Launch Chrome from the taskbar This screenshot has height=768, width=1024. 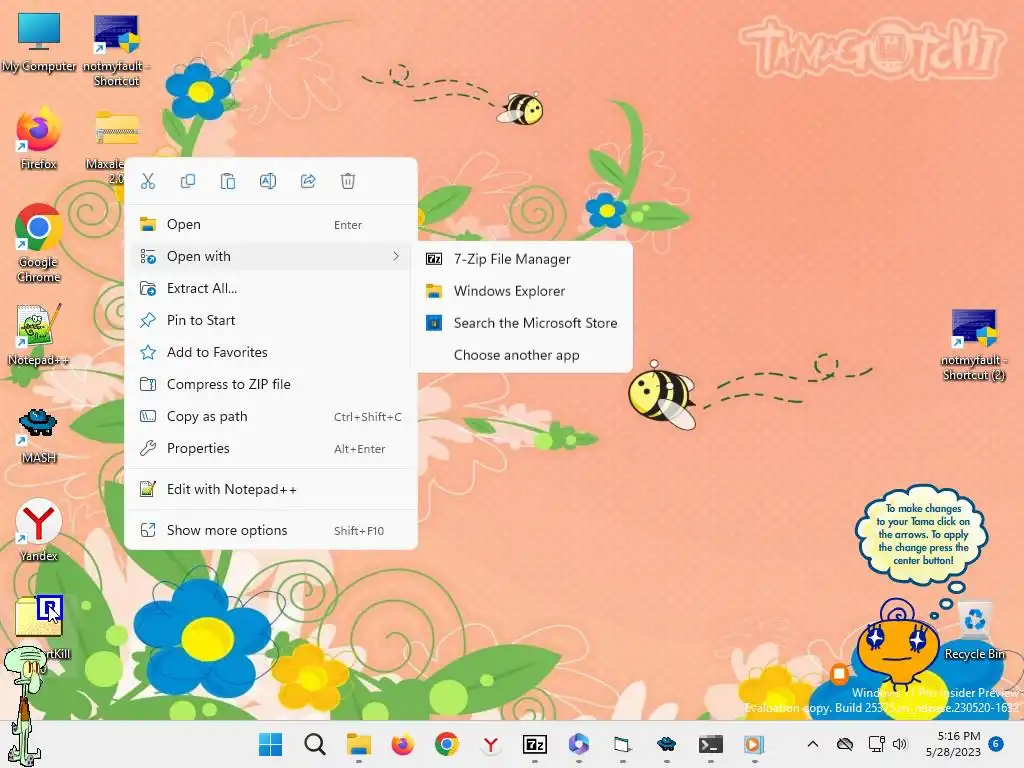pos(447,744)
